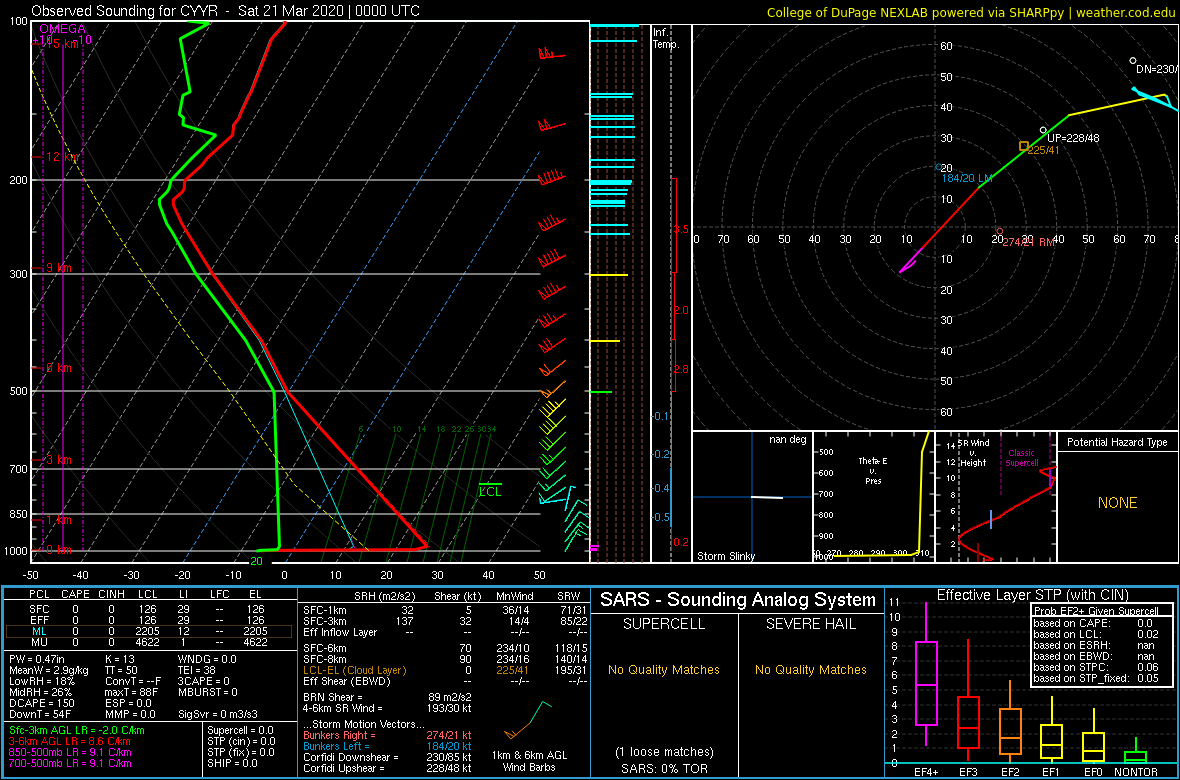This screenshot has width=1180, height=780.
Task: Click the DCAPE = 150 value
Action: pyautogui.click(x=39, y=702)
